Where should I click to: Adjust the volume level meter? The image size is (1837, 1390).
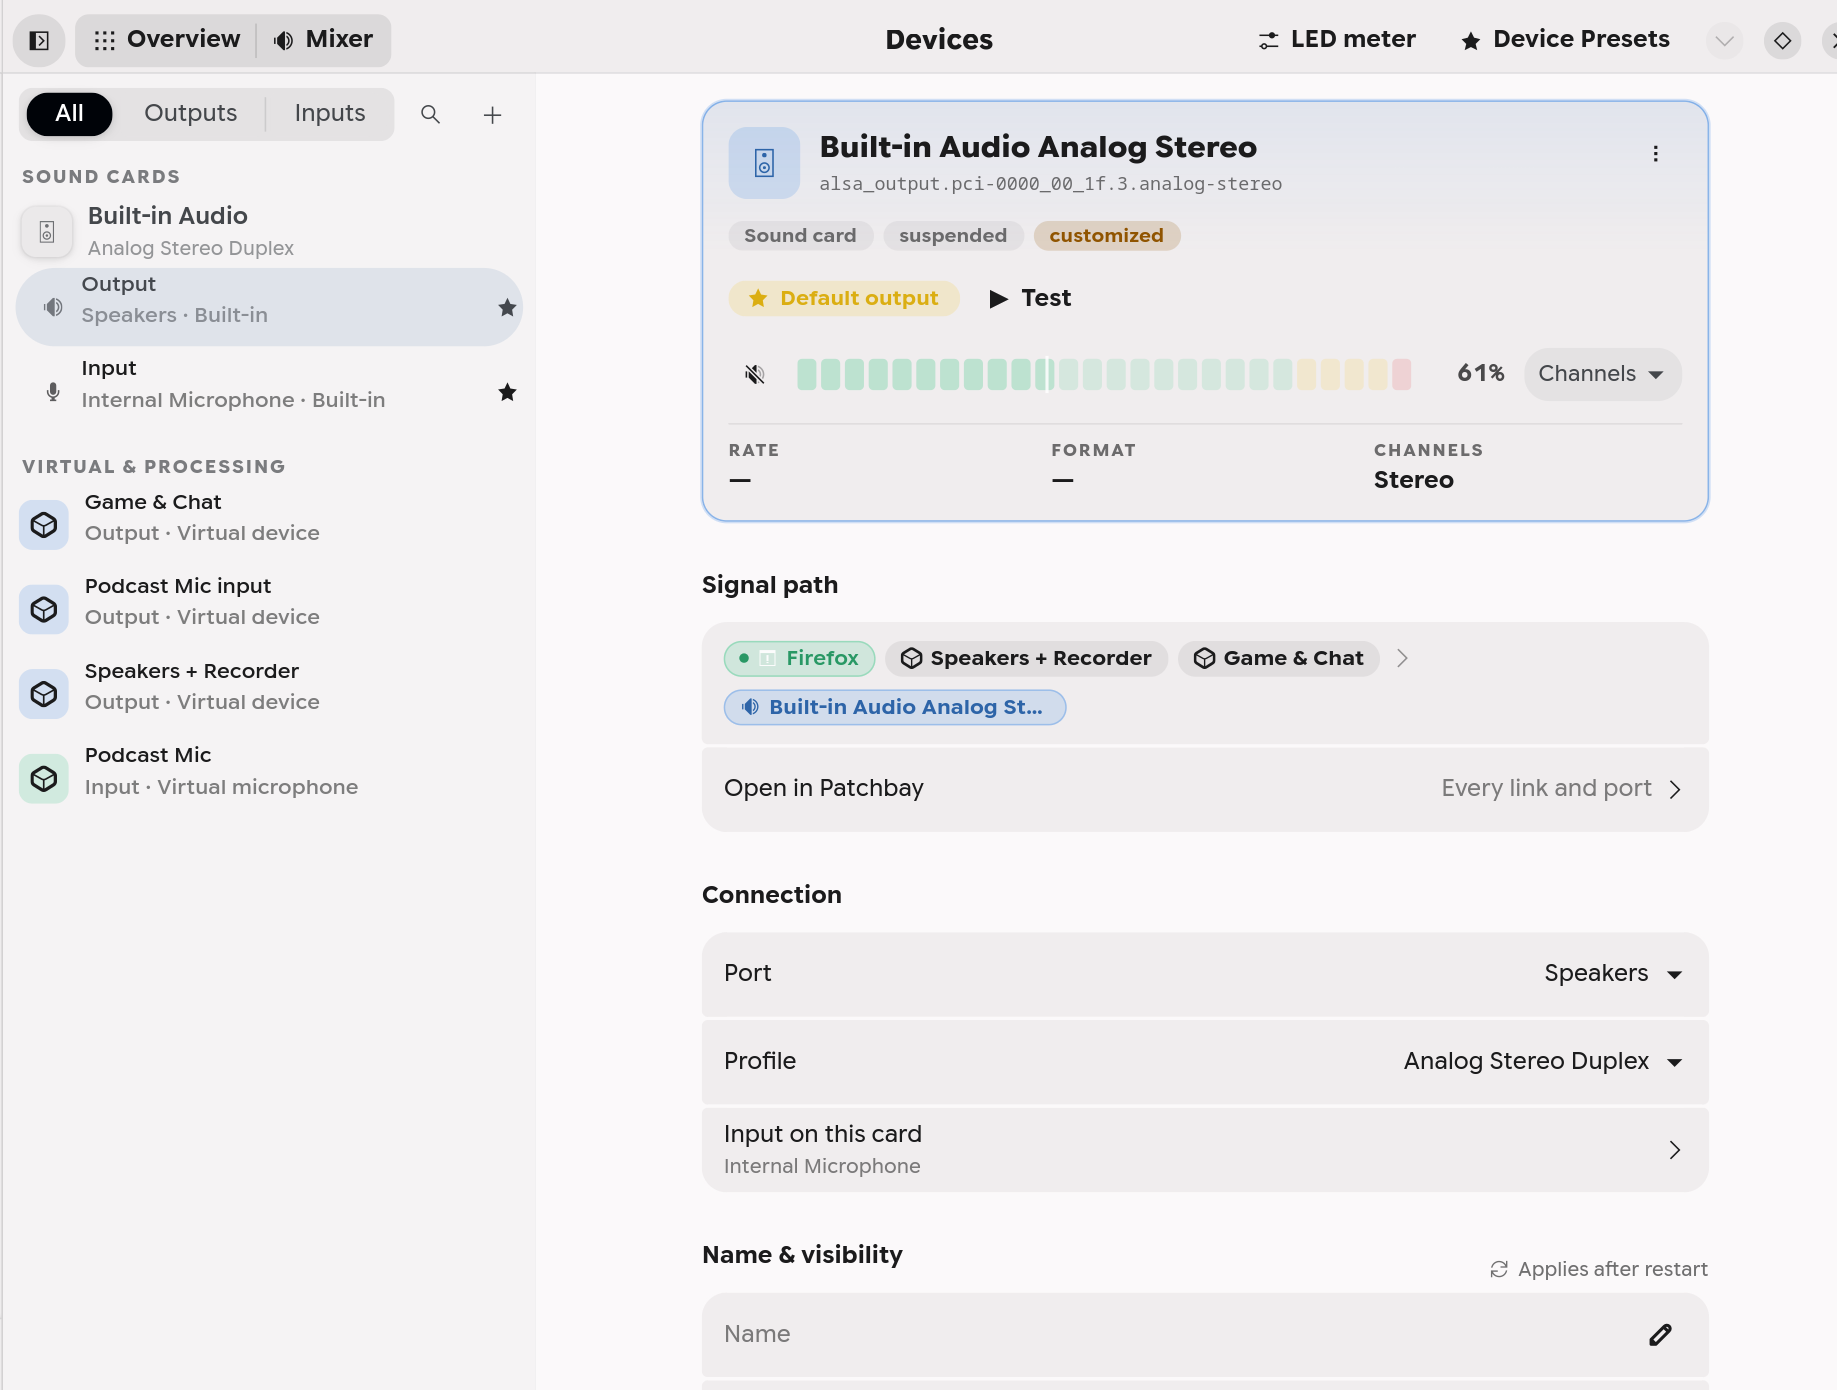1104,374
